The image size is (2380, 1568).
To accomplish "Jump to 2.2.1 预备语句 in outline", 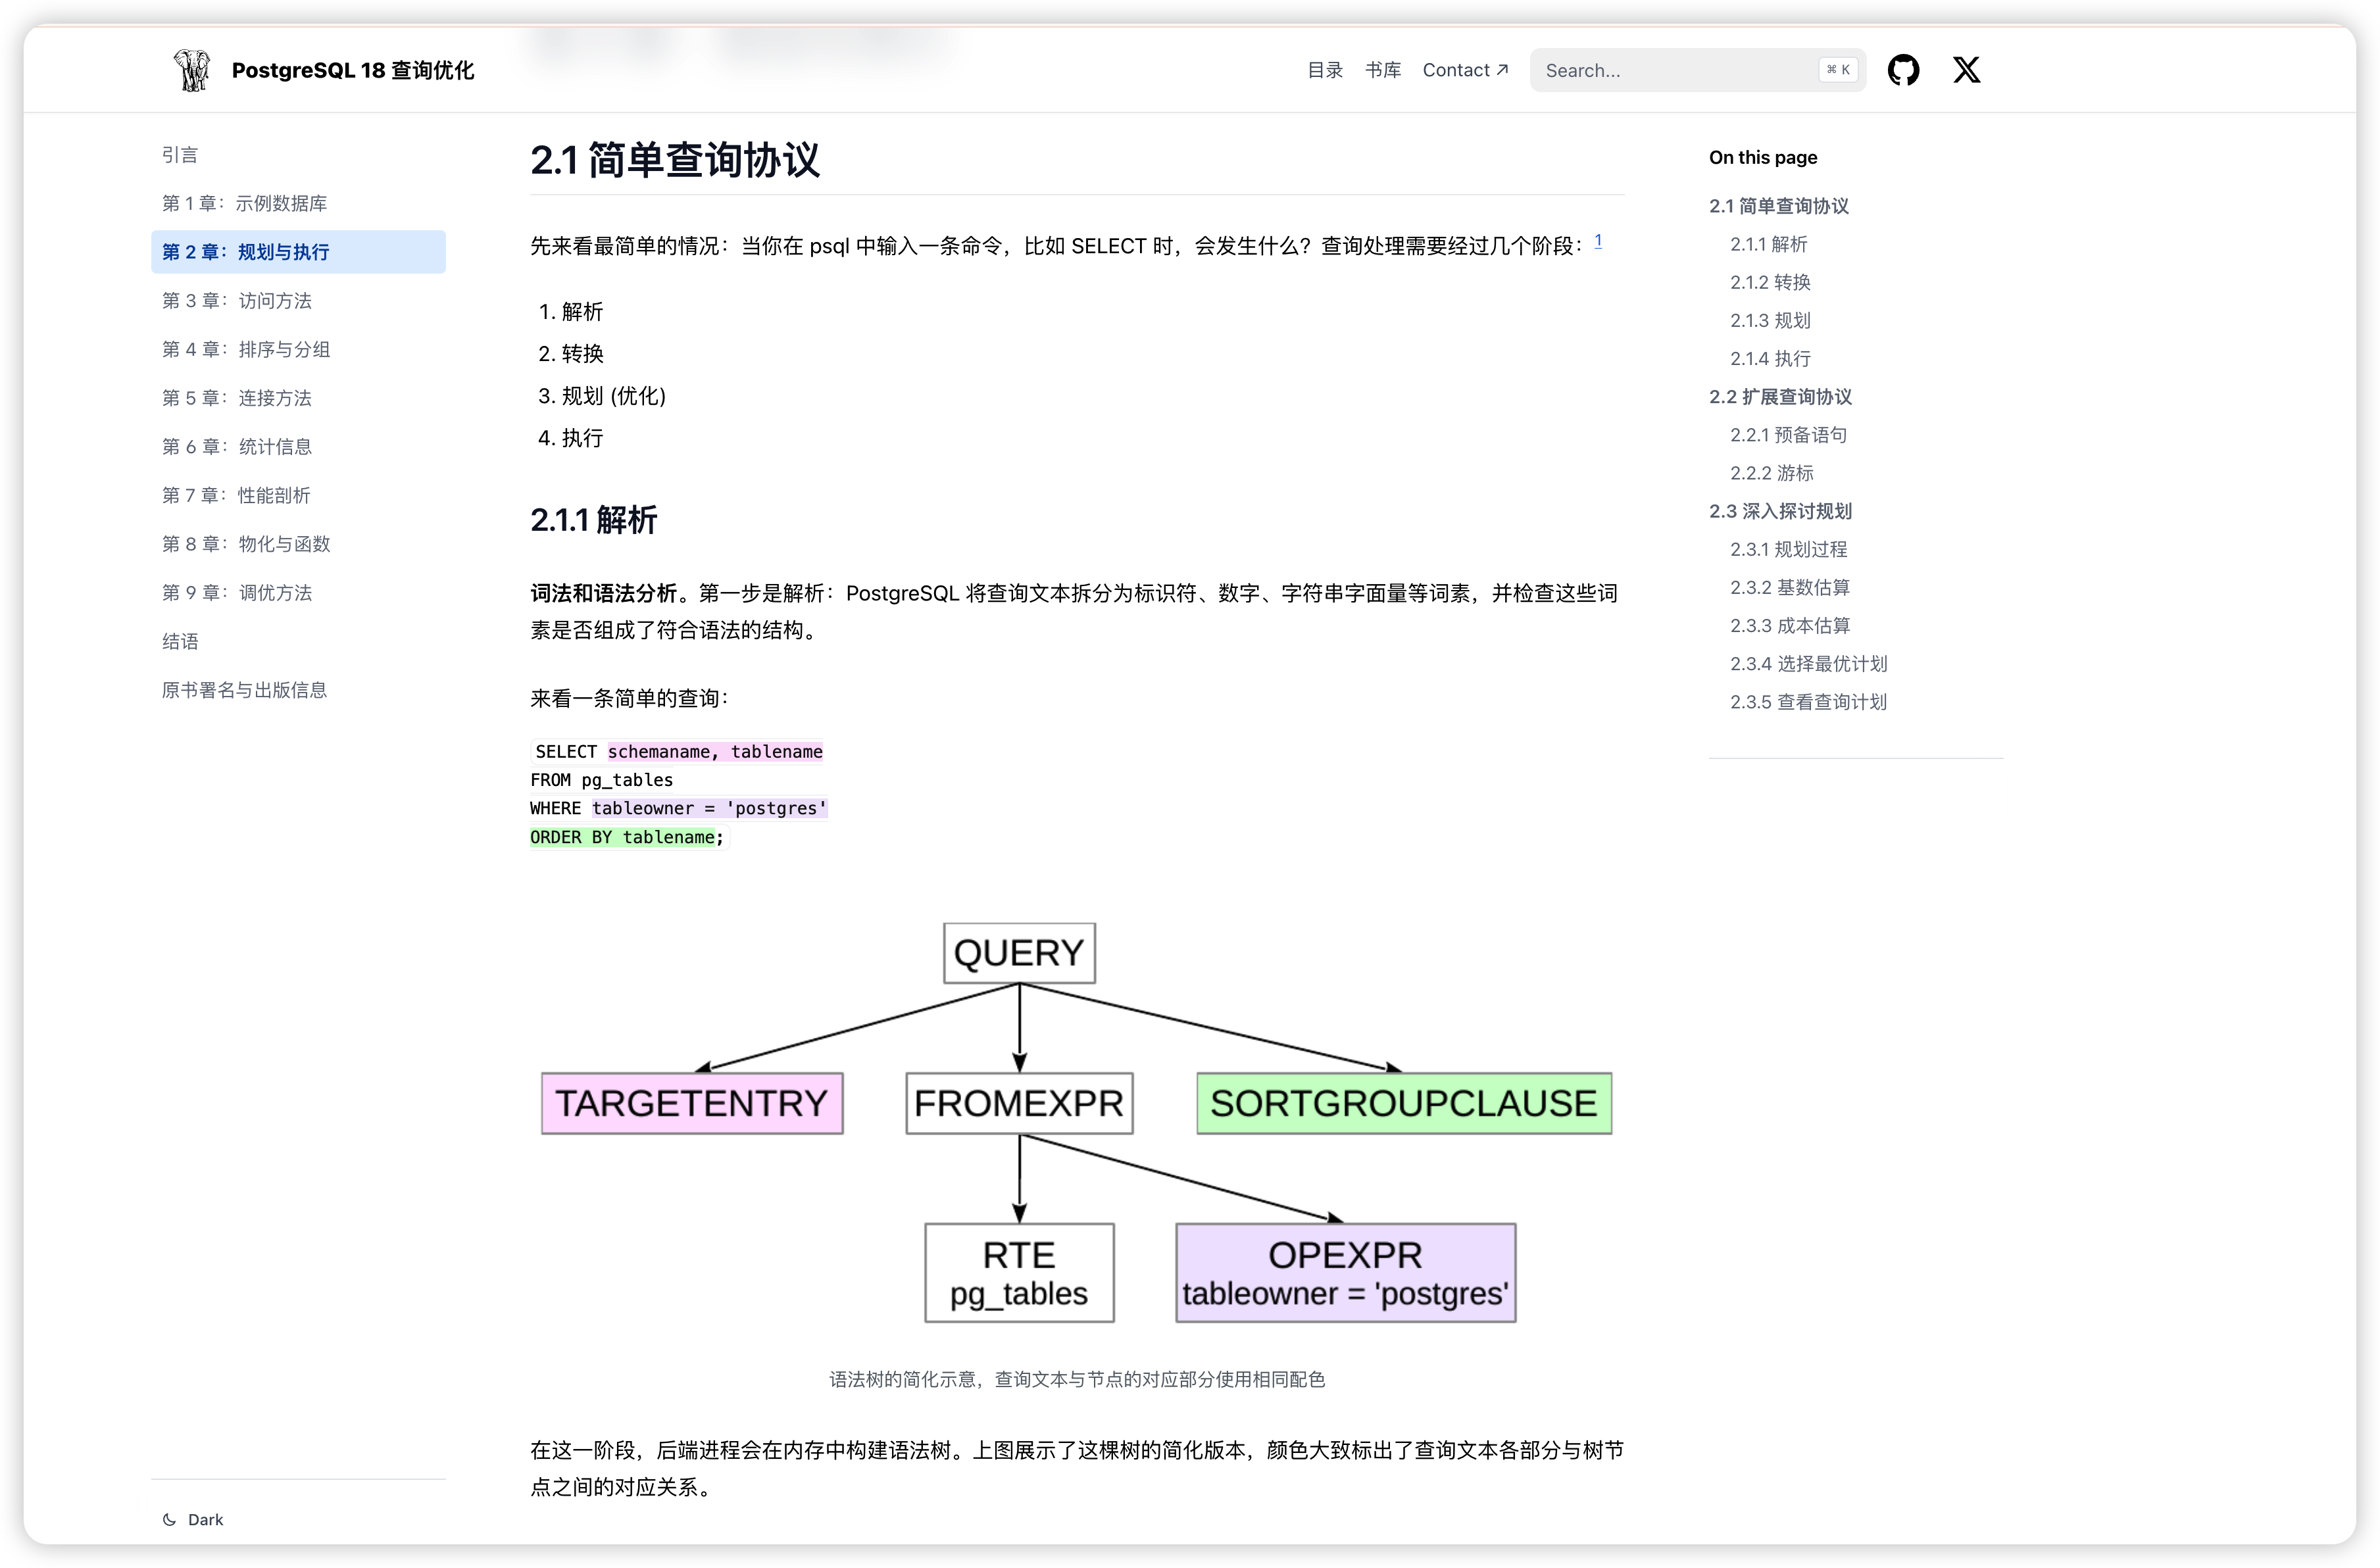I will click(1788, 435).
